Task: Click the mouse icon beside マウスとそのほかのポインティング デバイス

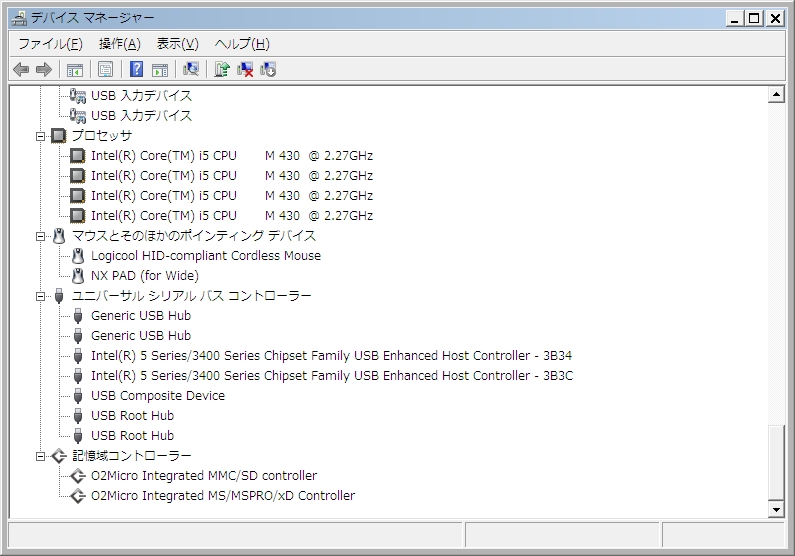Action: pyautogui.click(x=59, y=236)
